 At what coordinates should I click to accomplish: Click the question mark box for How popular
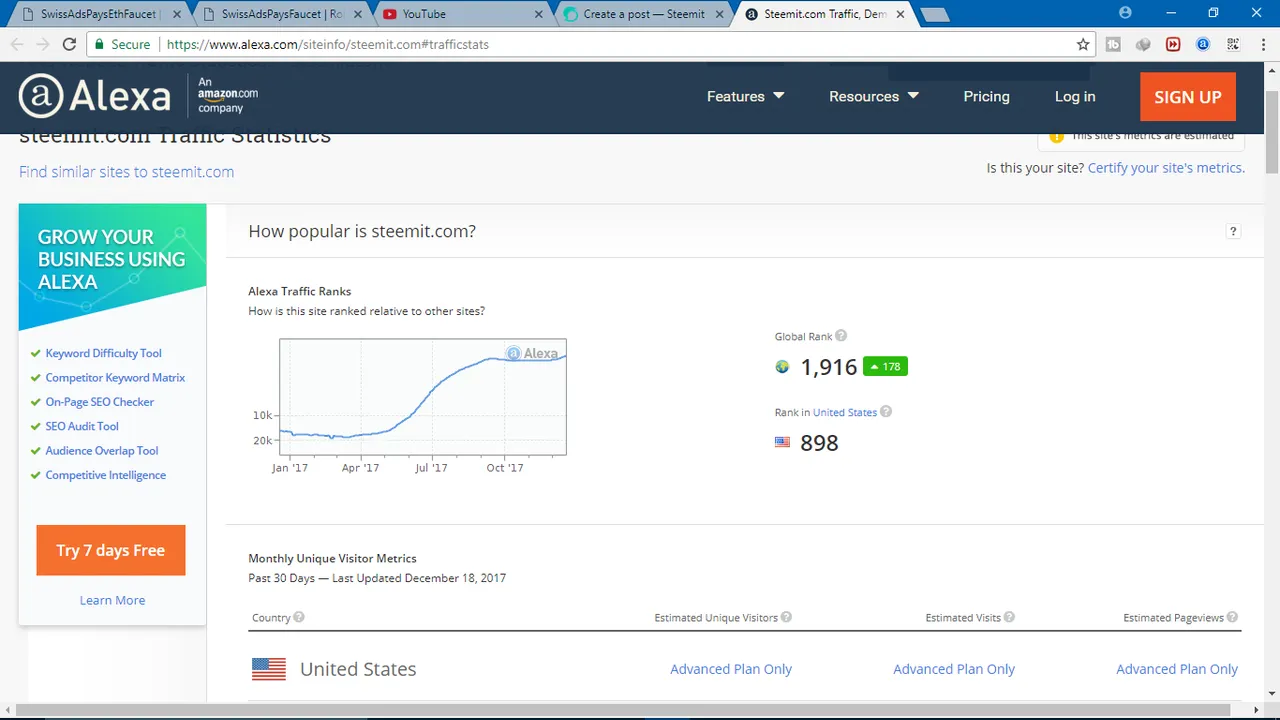[x=1233, y=231]
